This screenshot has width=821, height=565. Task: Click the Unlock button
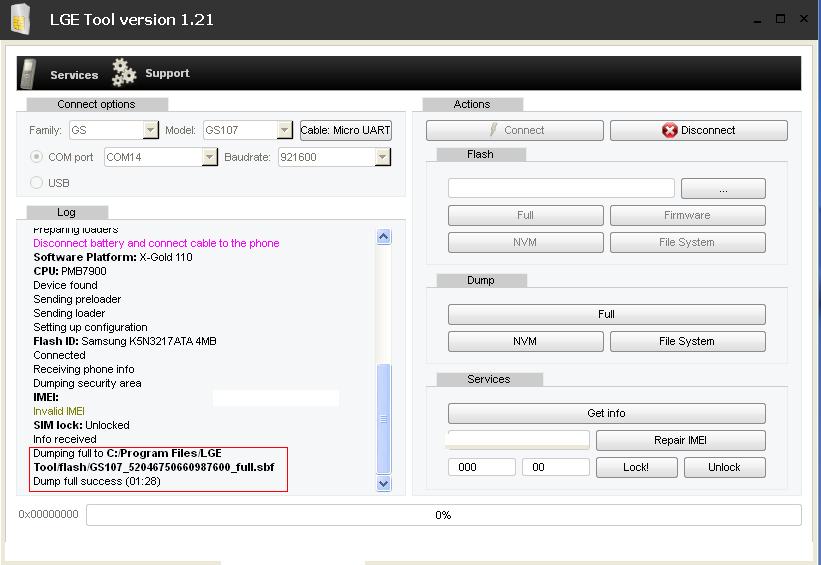point(724,467)
